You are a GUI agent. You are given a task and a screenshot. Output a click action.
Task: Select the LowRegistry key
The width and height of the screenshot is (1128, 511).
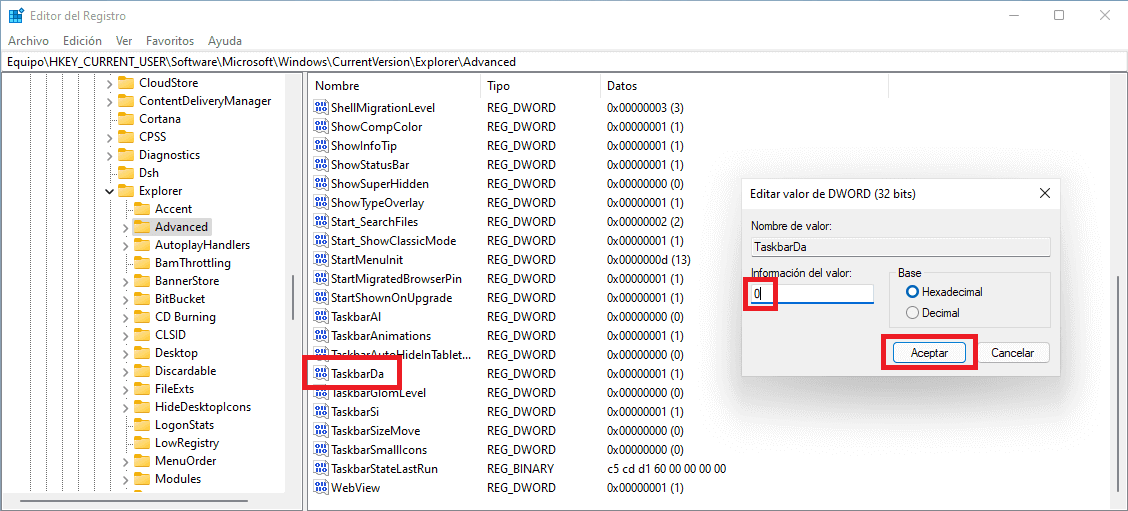pyautogui.click(x=187, y=443)
